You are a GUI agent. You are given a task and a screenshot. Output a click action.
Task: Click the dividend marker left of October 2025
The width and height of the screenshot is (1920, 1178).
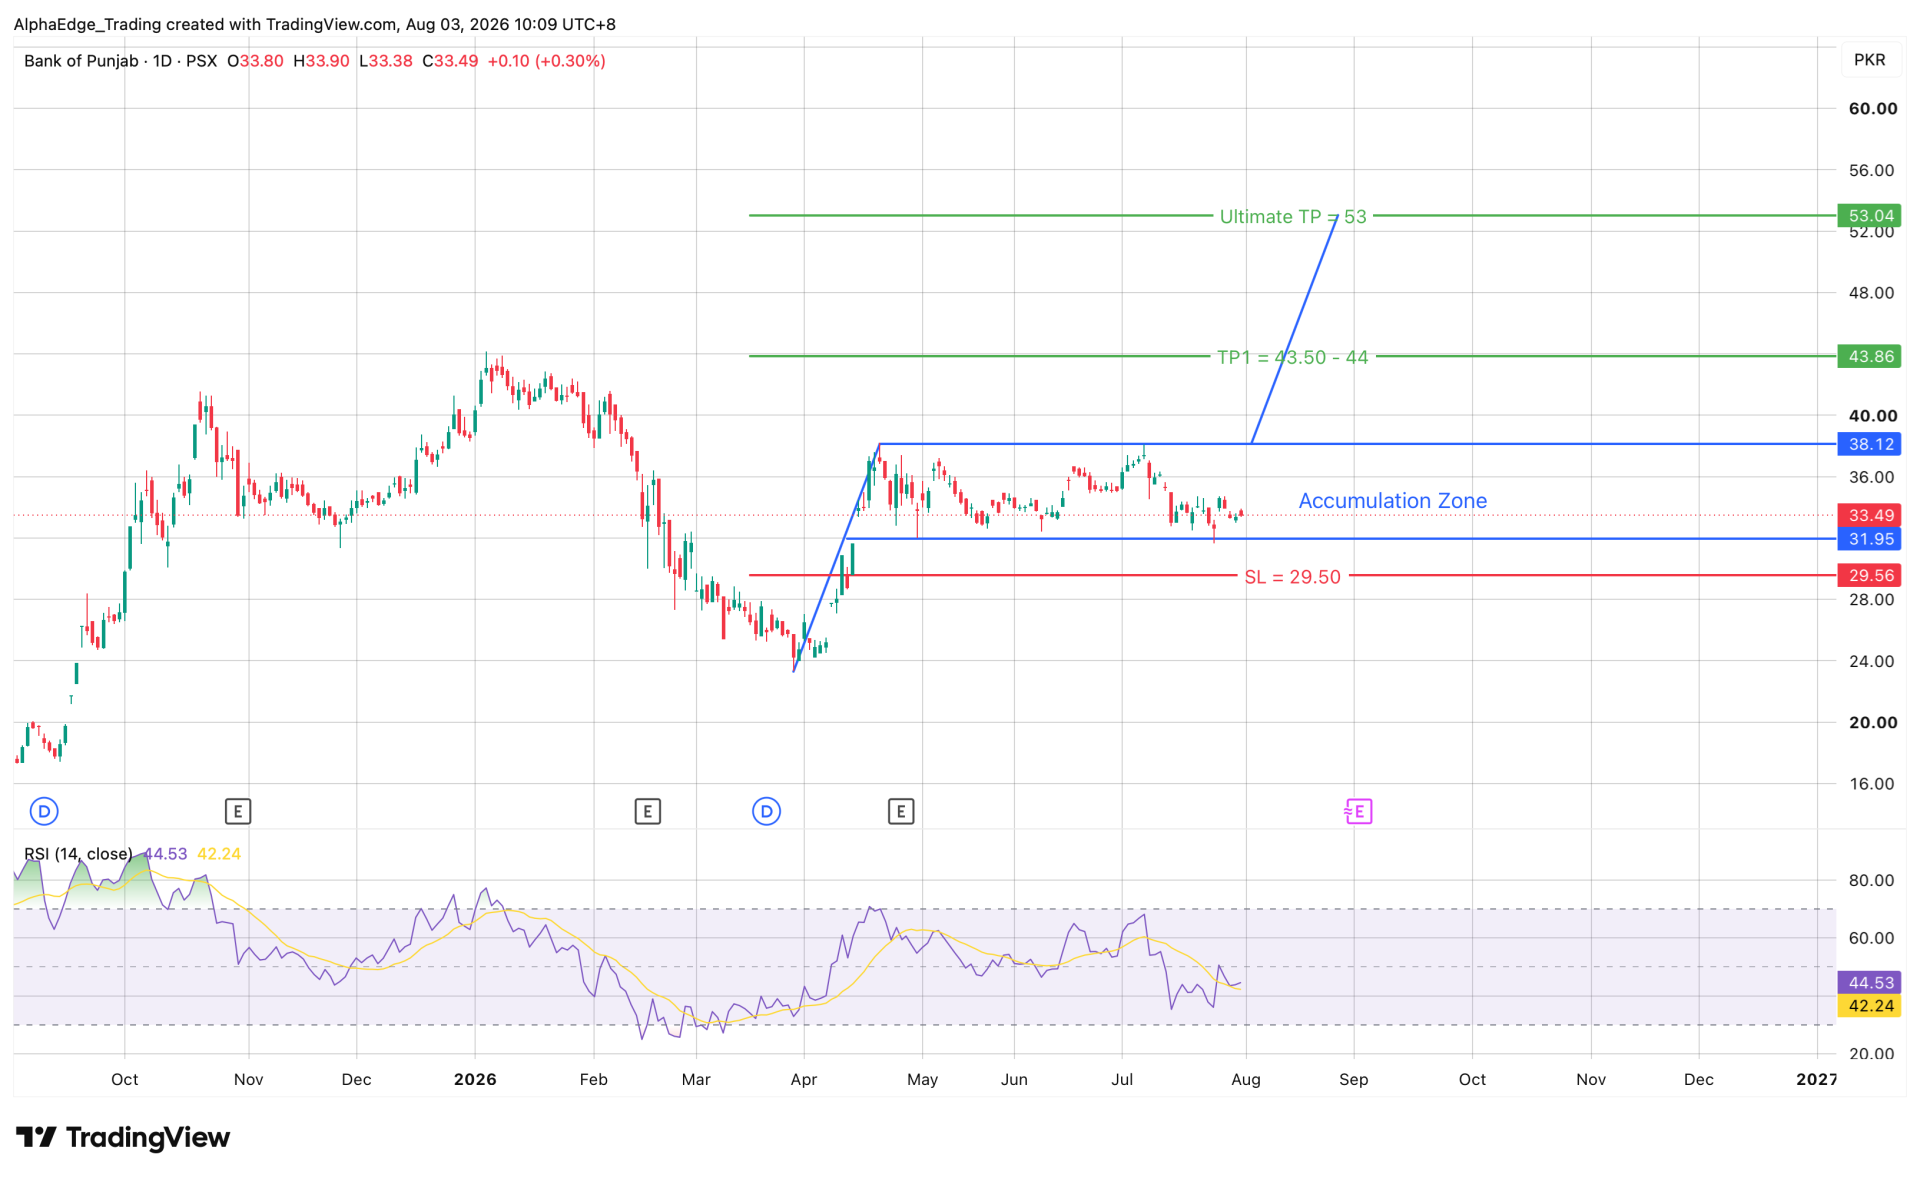pyautogui.click(x=44, y=811)
